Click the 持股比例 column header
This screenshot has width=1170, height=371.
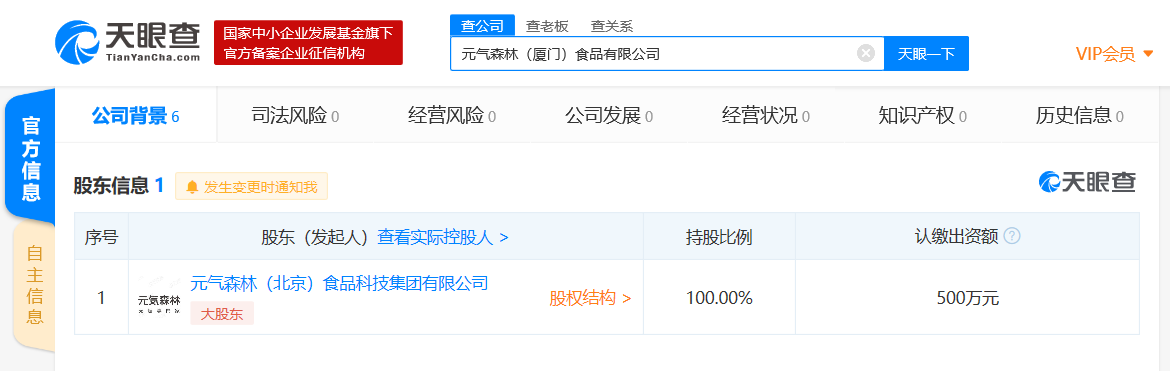pyautogui.click(x=719, y=237)
